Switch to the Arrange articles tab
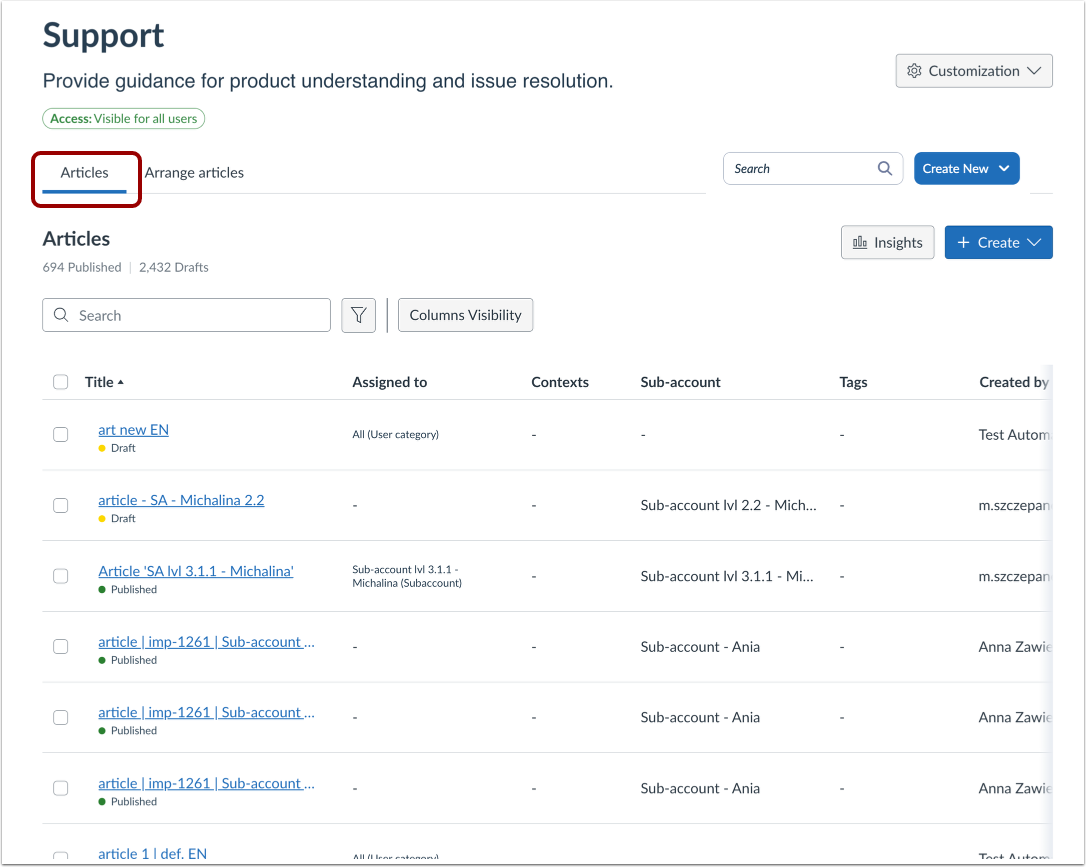Screen dimensions: 1086x867 click(194, 172)
